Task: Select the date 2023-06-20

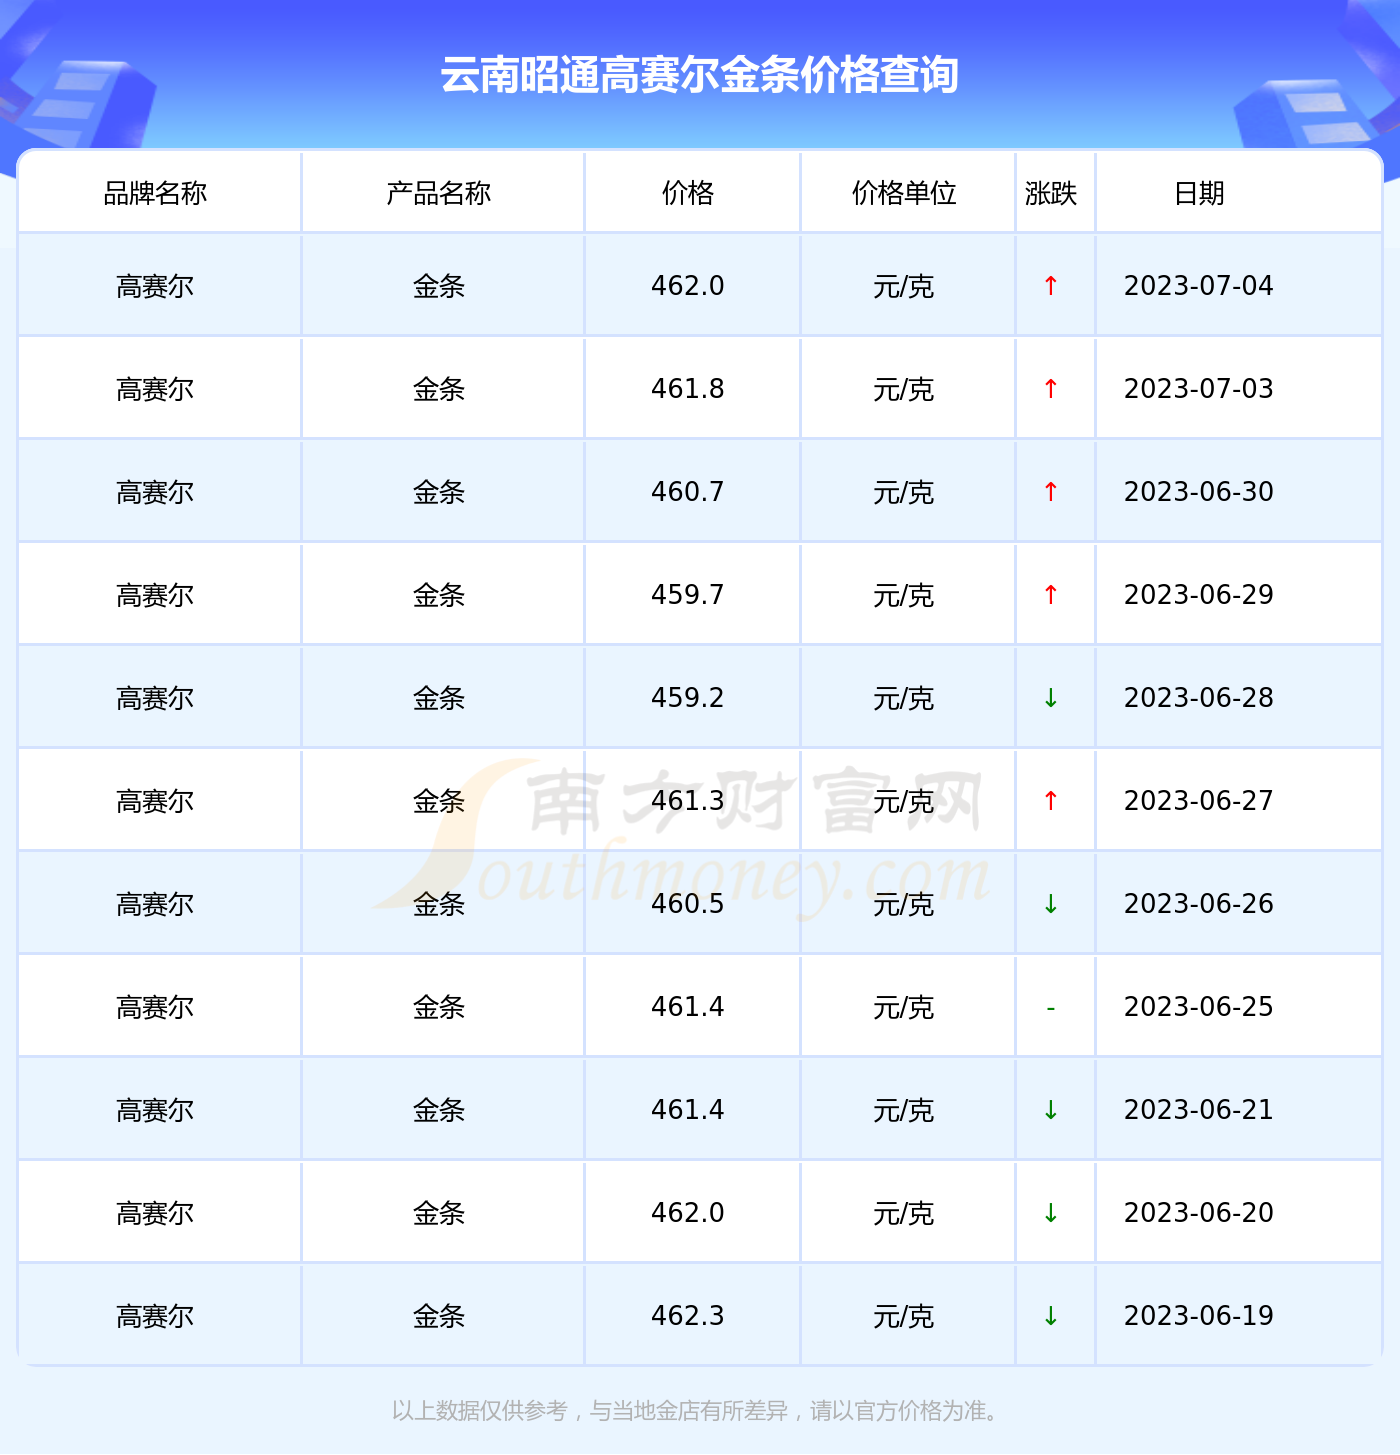Action: 1199,1213
